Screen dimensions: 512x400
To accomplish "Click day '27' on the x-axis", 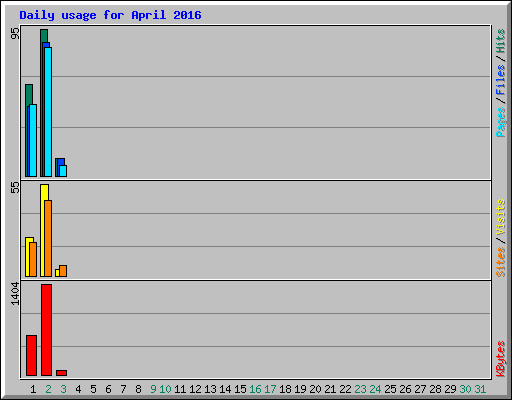I will click(x=420, y=389).
